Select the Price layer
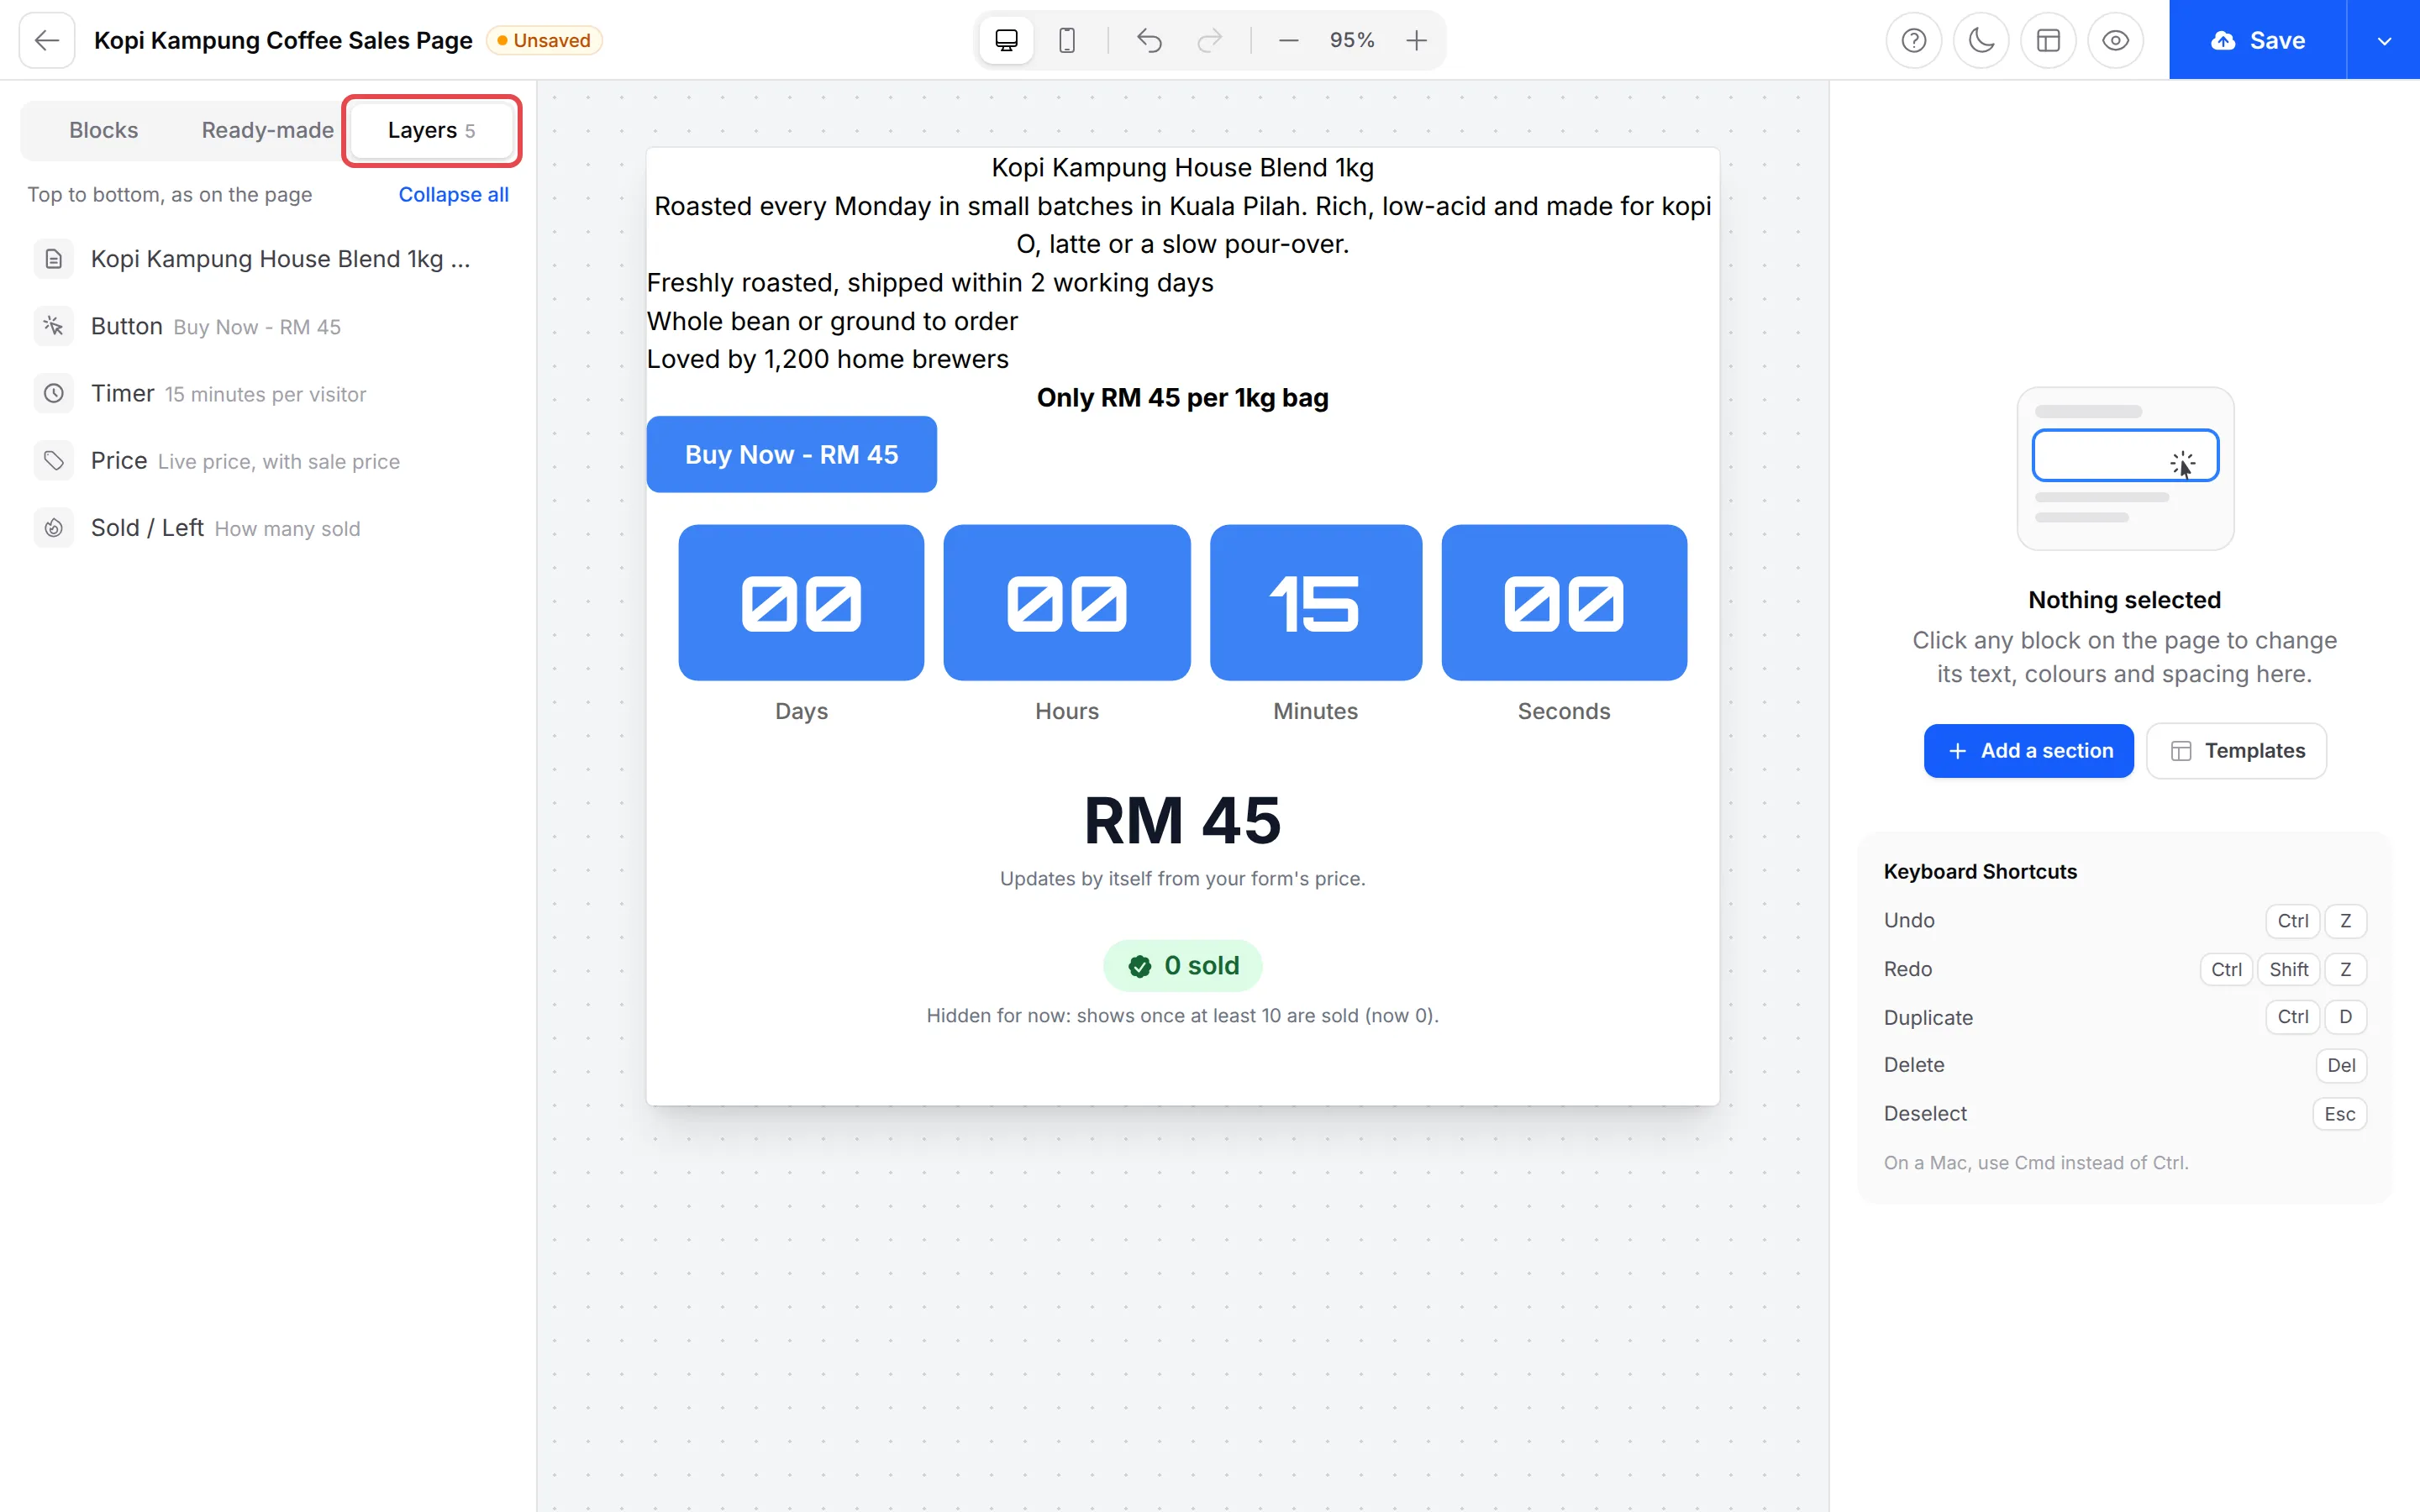The image size is (2420, 1512). click(x=269, y=460)
